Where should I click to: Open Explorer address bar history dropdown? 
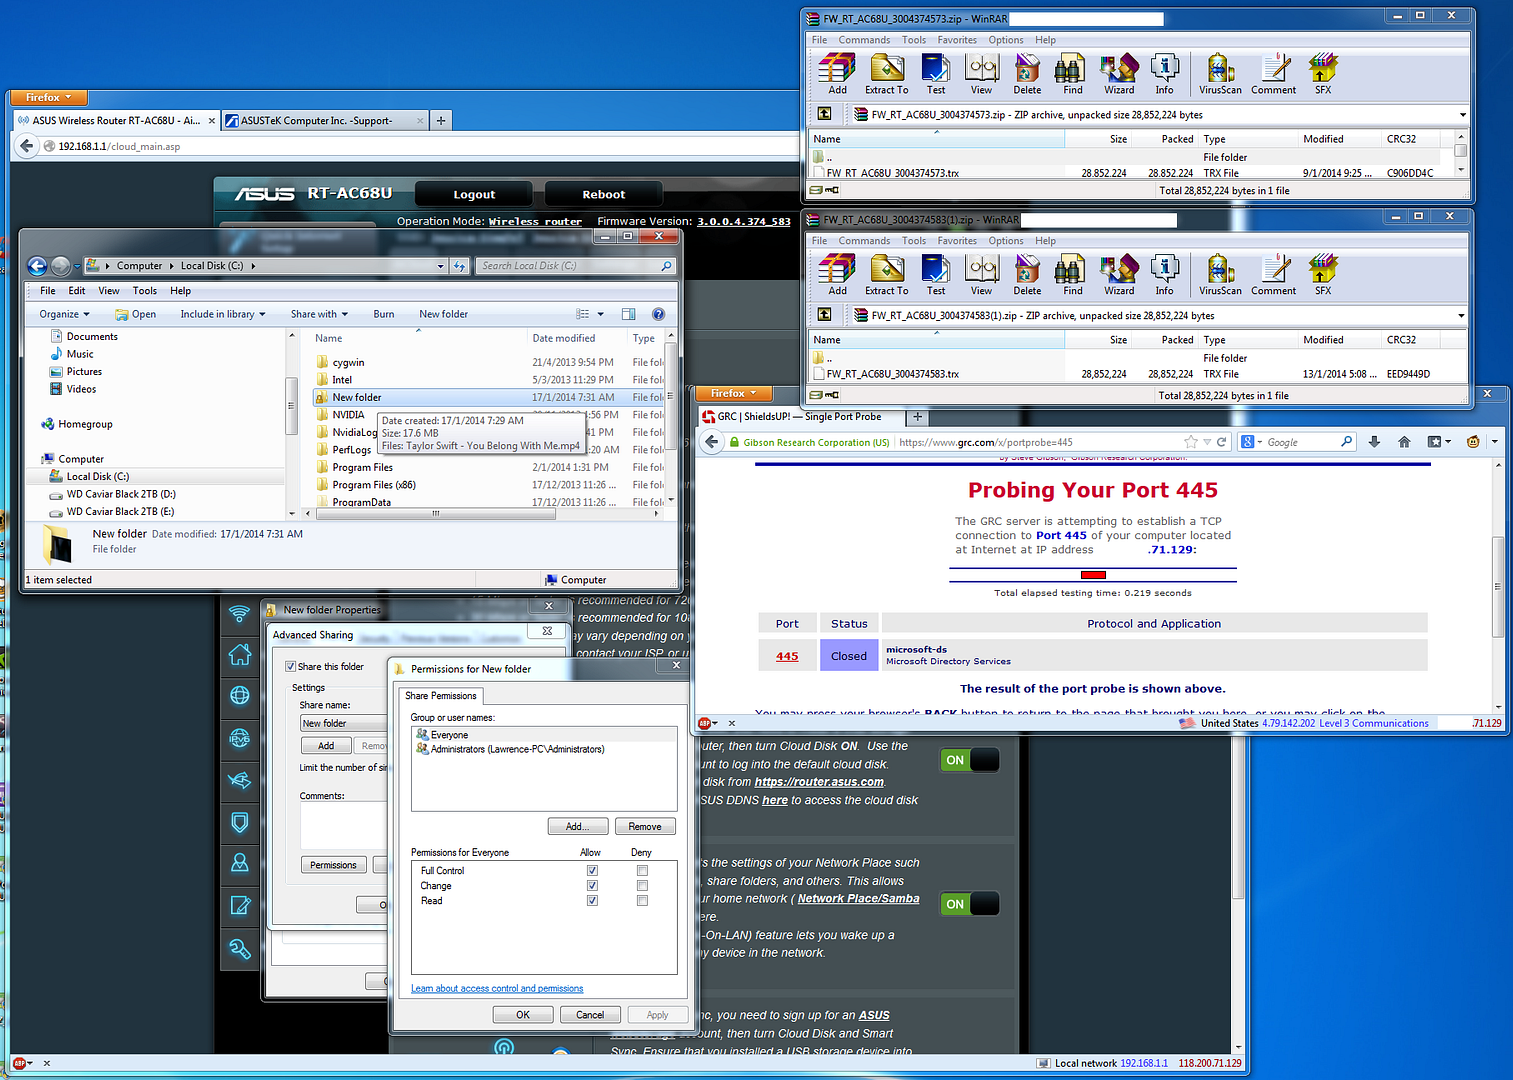point(440,266)
